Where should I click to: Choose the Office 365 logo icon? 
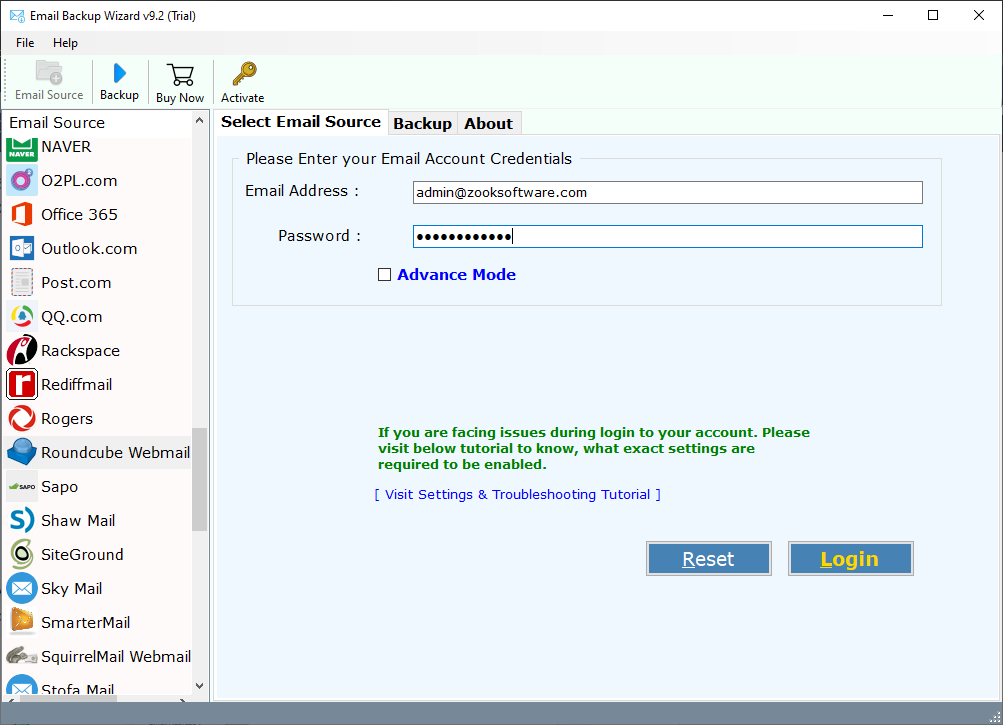[x=22, y=214]
